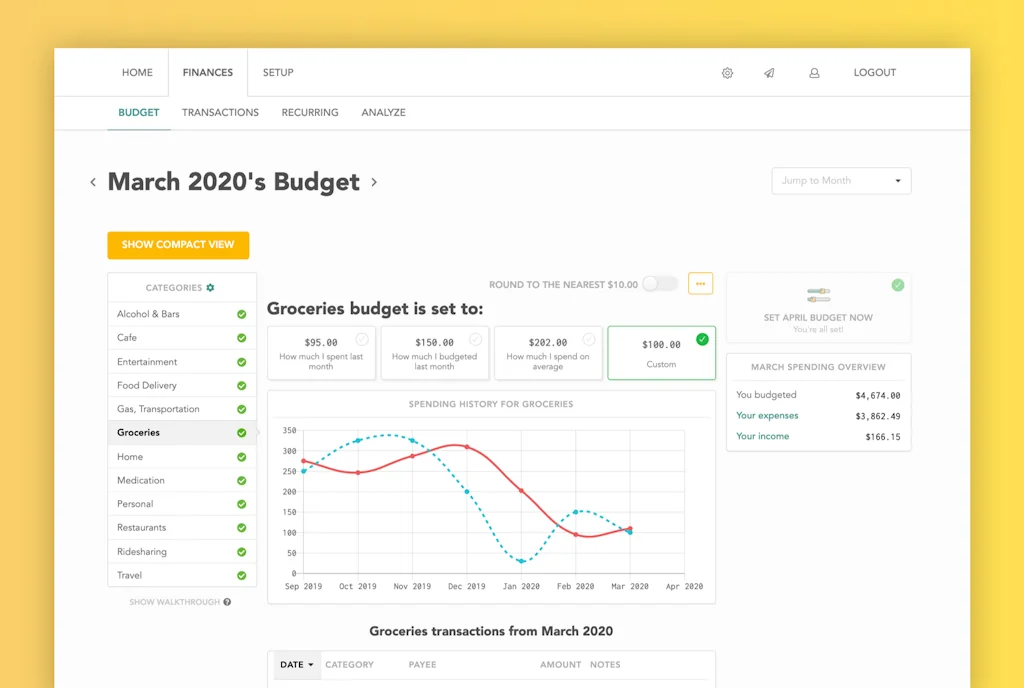Click the paper plane icon in header
The width and height of the screenshot is (1024, 688).
(x=769, y=73)
